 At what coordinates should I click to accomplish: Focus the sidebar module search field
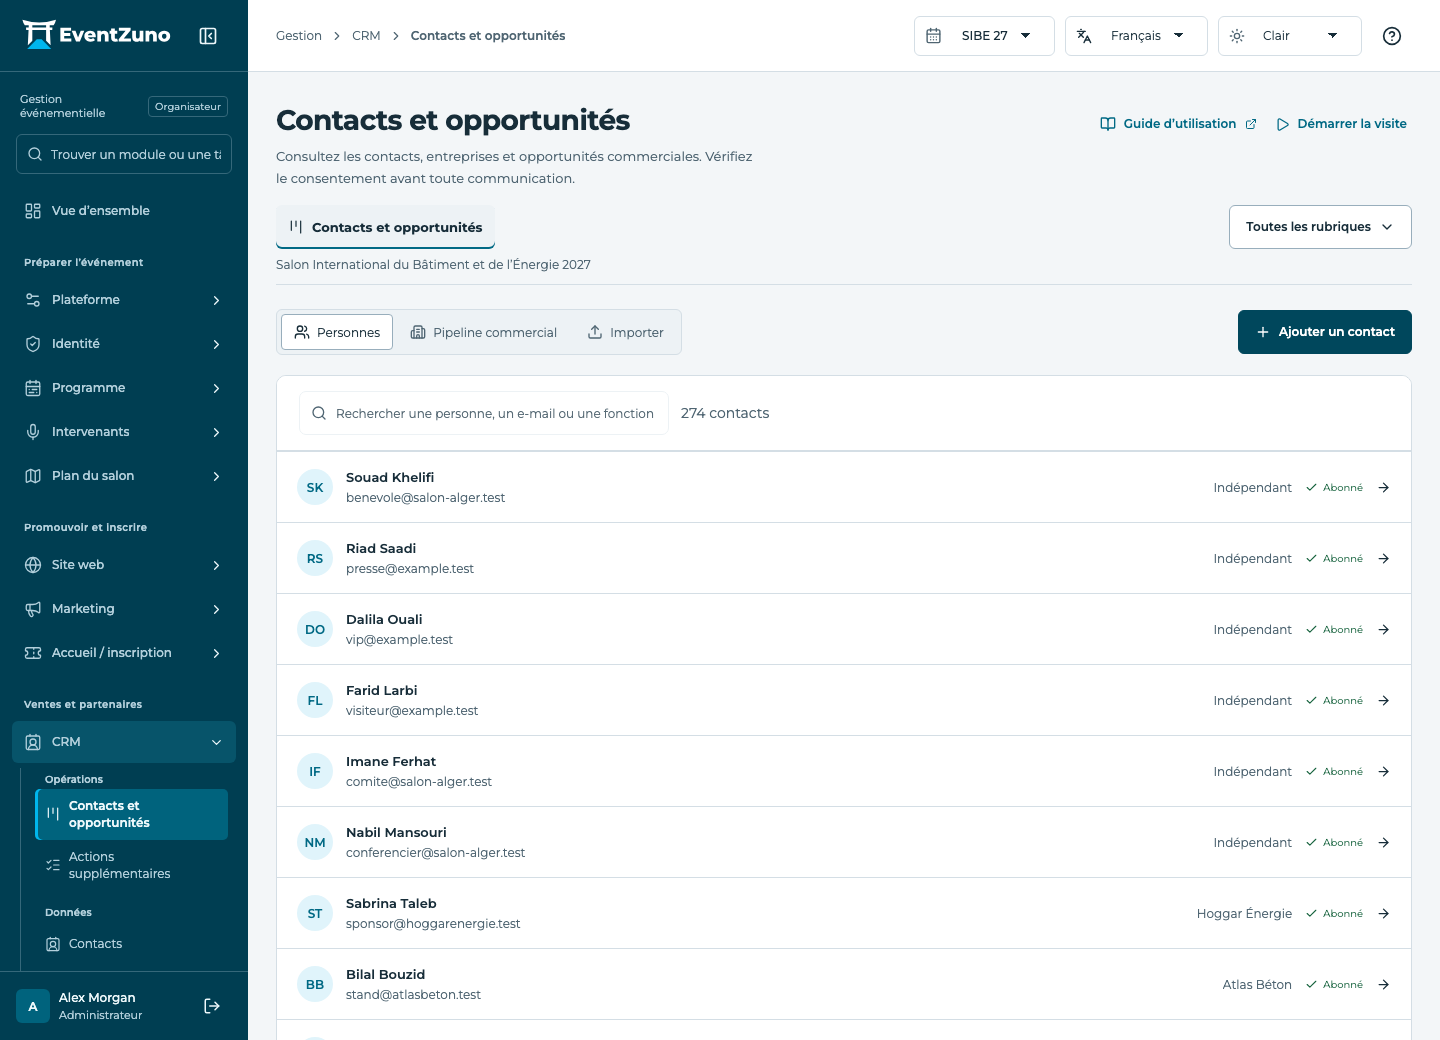pyautogui.click(x=124, y=154)
